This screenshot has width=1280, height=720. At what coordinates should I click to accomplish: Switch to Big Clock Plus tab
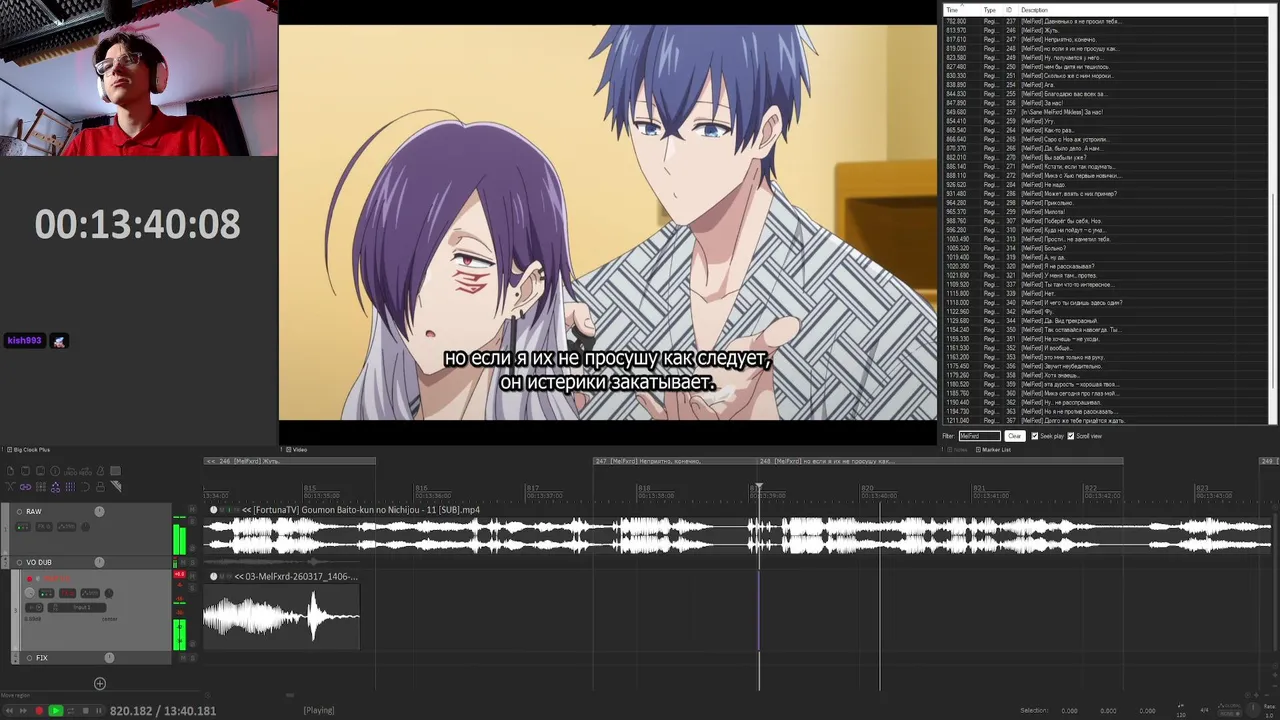pyautogui.click(x=31, y=450)
